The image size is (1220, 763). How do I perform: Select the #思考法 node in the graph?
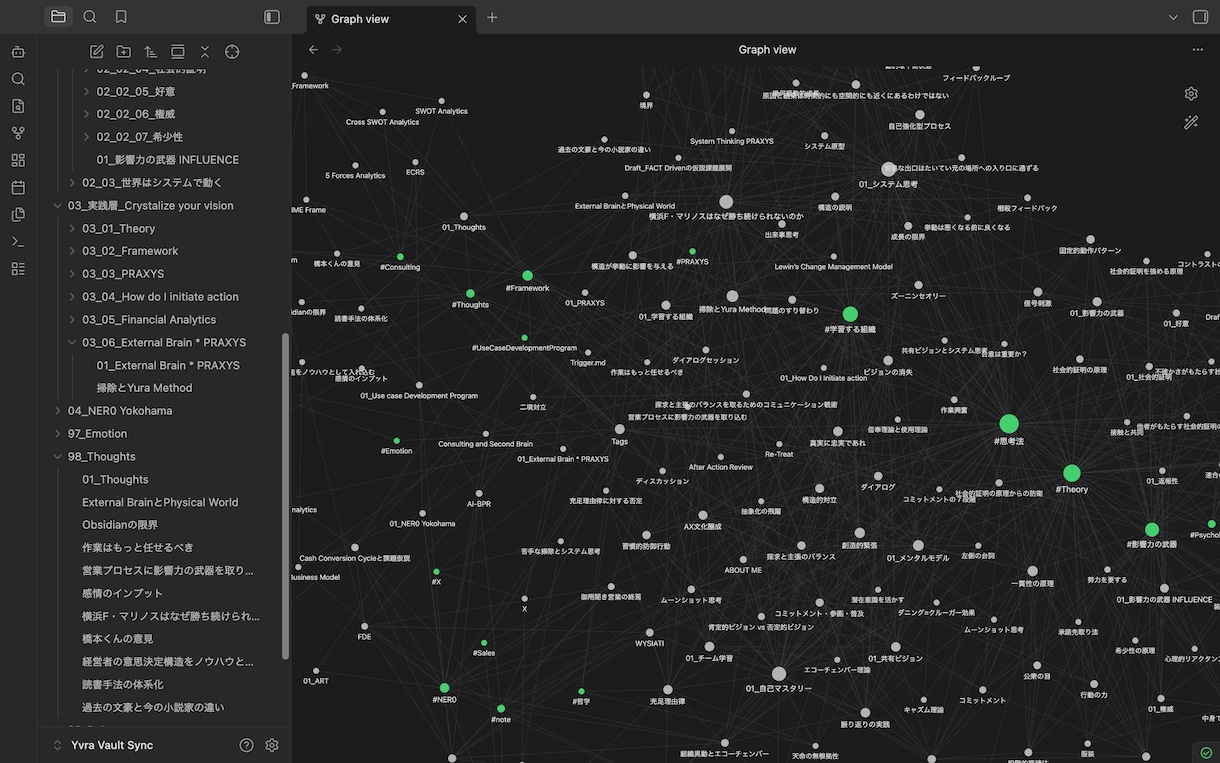coord(1009,424)
